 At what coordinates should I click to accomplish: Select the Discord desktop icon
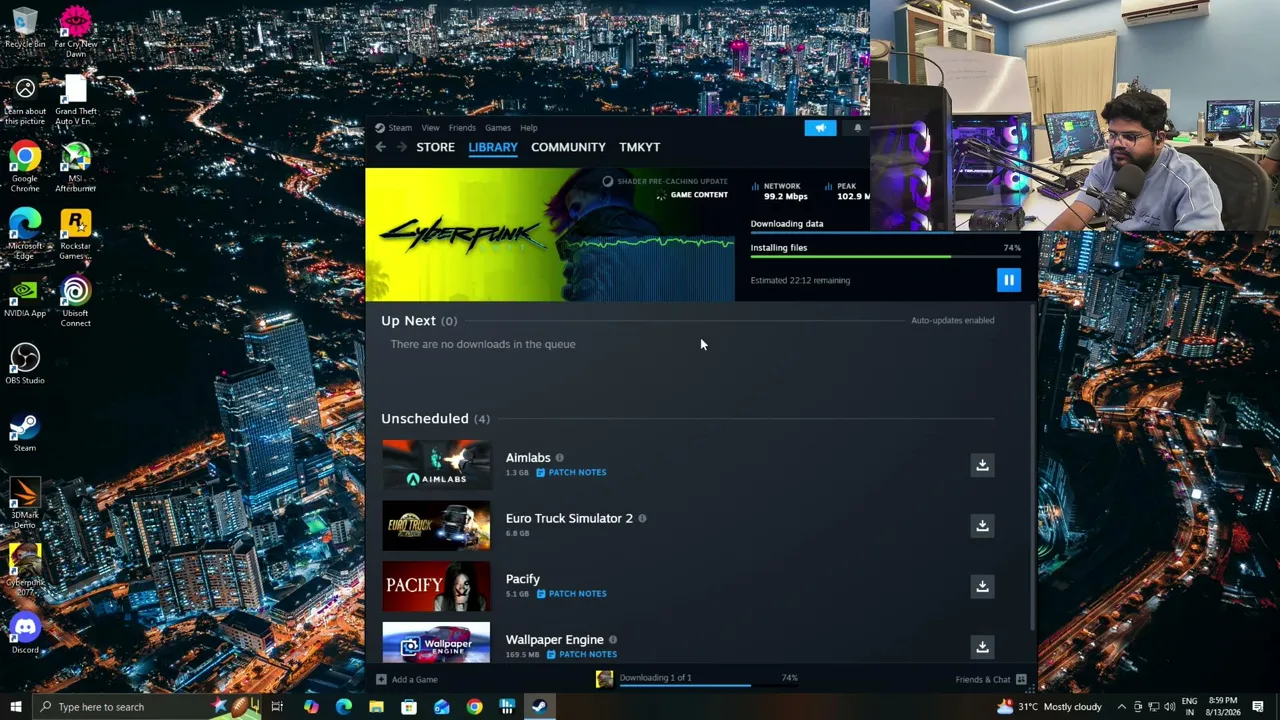point(25,634)
